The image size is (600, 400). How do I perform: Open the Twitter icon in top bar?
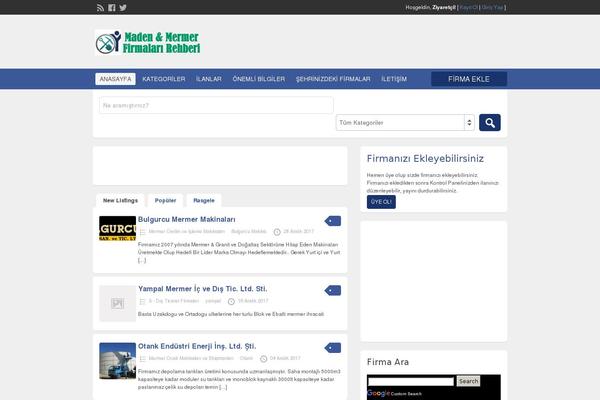click(123, 8)
